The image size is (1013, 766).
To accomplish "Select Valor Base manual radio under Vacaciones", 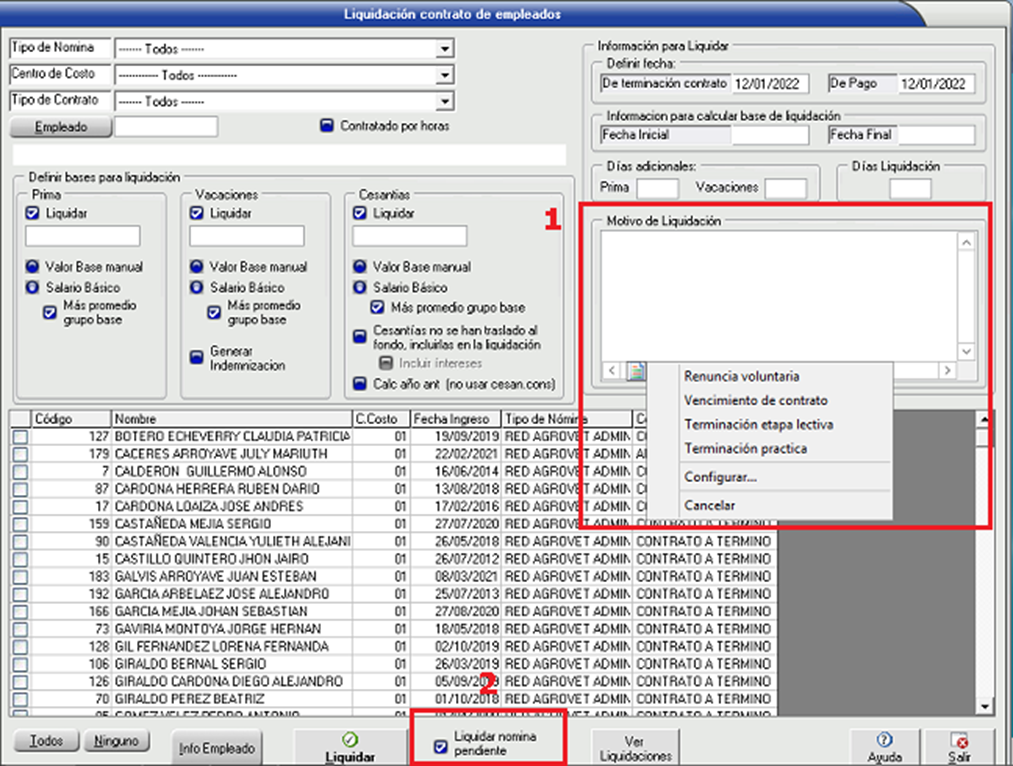I will 196,268.
